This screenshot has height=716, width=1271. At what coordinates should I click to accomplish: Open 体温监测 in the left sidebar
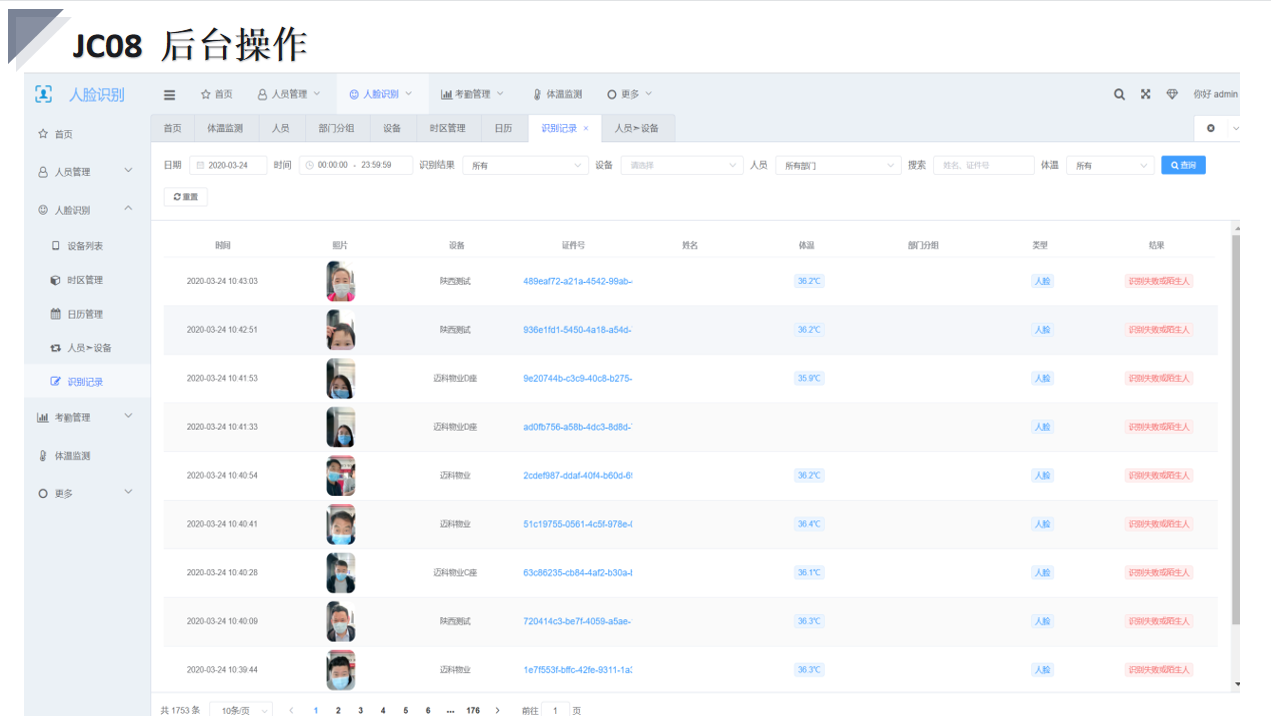point(72,456)
